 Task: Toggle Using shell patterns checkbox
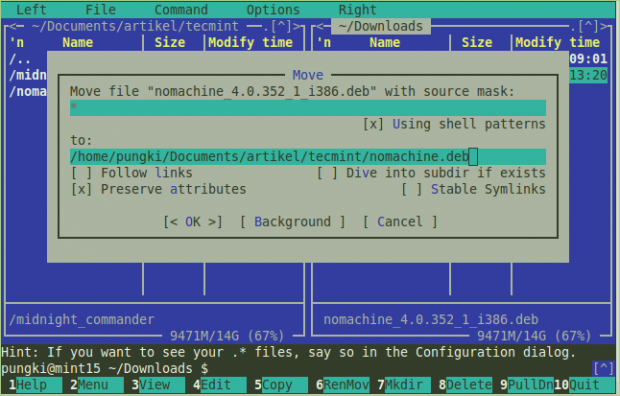point(454,124)
